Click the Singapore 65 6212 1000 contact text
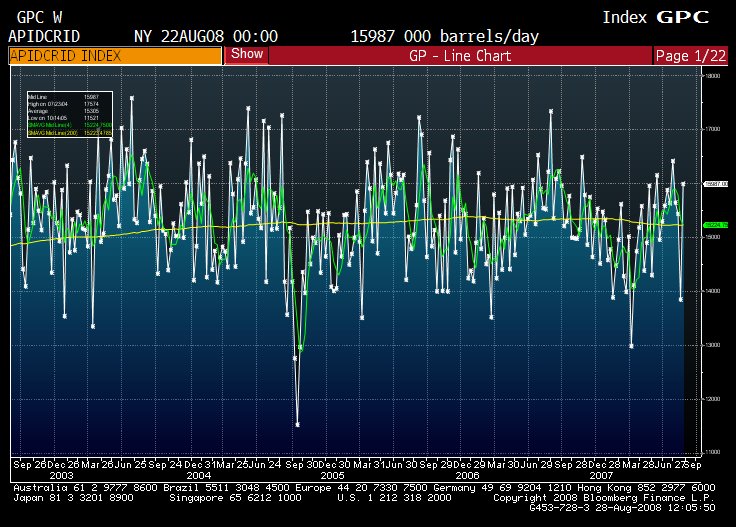 tap(235, 498)
